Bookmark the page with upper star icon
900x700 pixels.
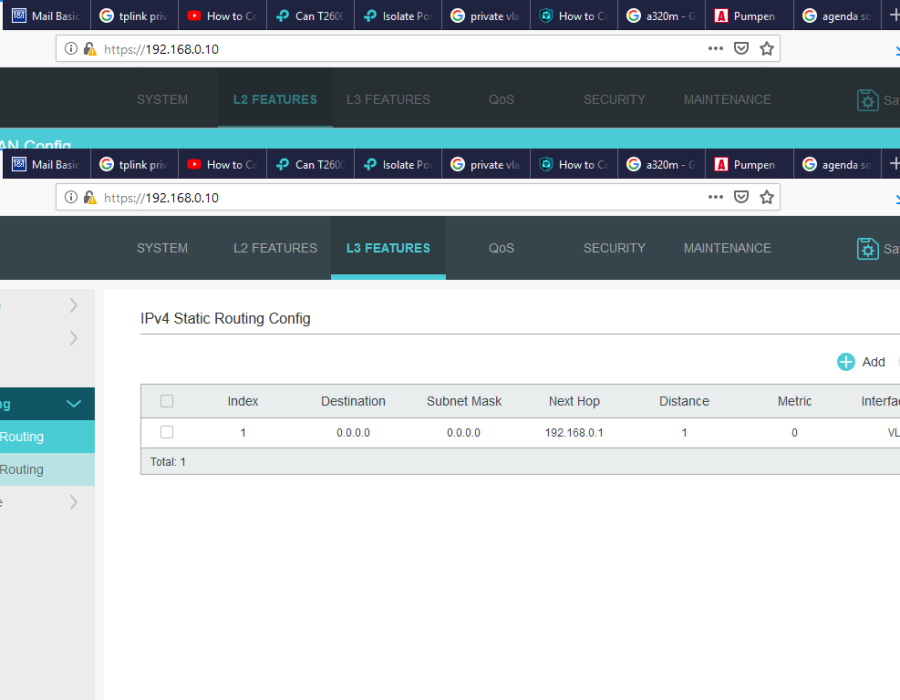point(766,48)
